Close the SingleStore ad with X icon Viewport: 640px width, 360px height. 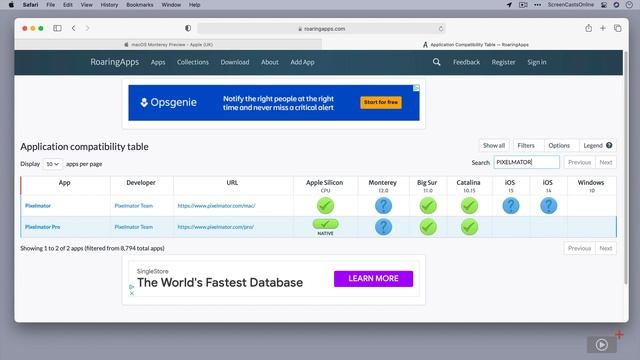click(x=131, y=293)
